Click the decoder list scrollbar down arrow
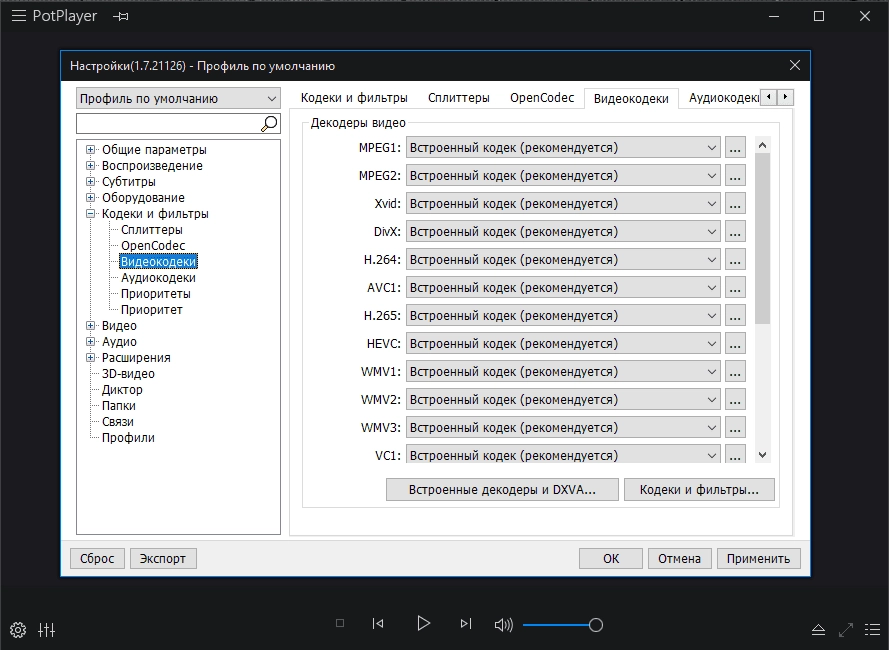 point(763,455)
